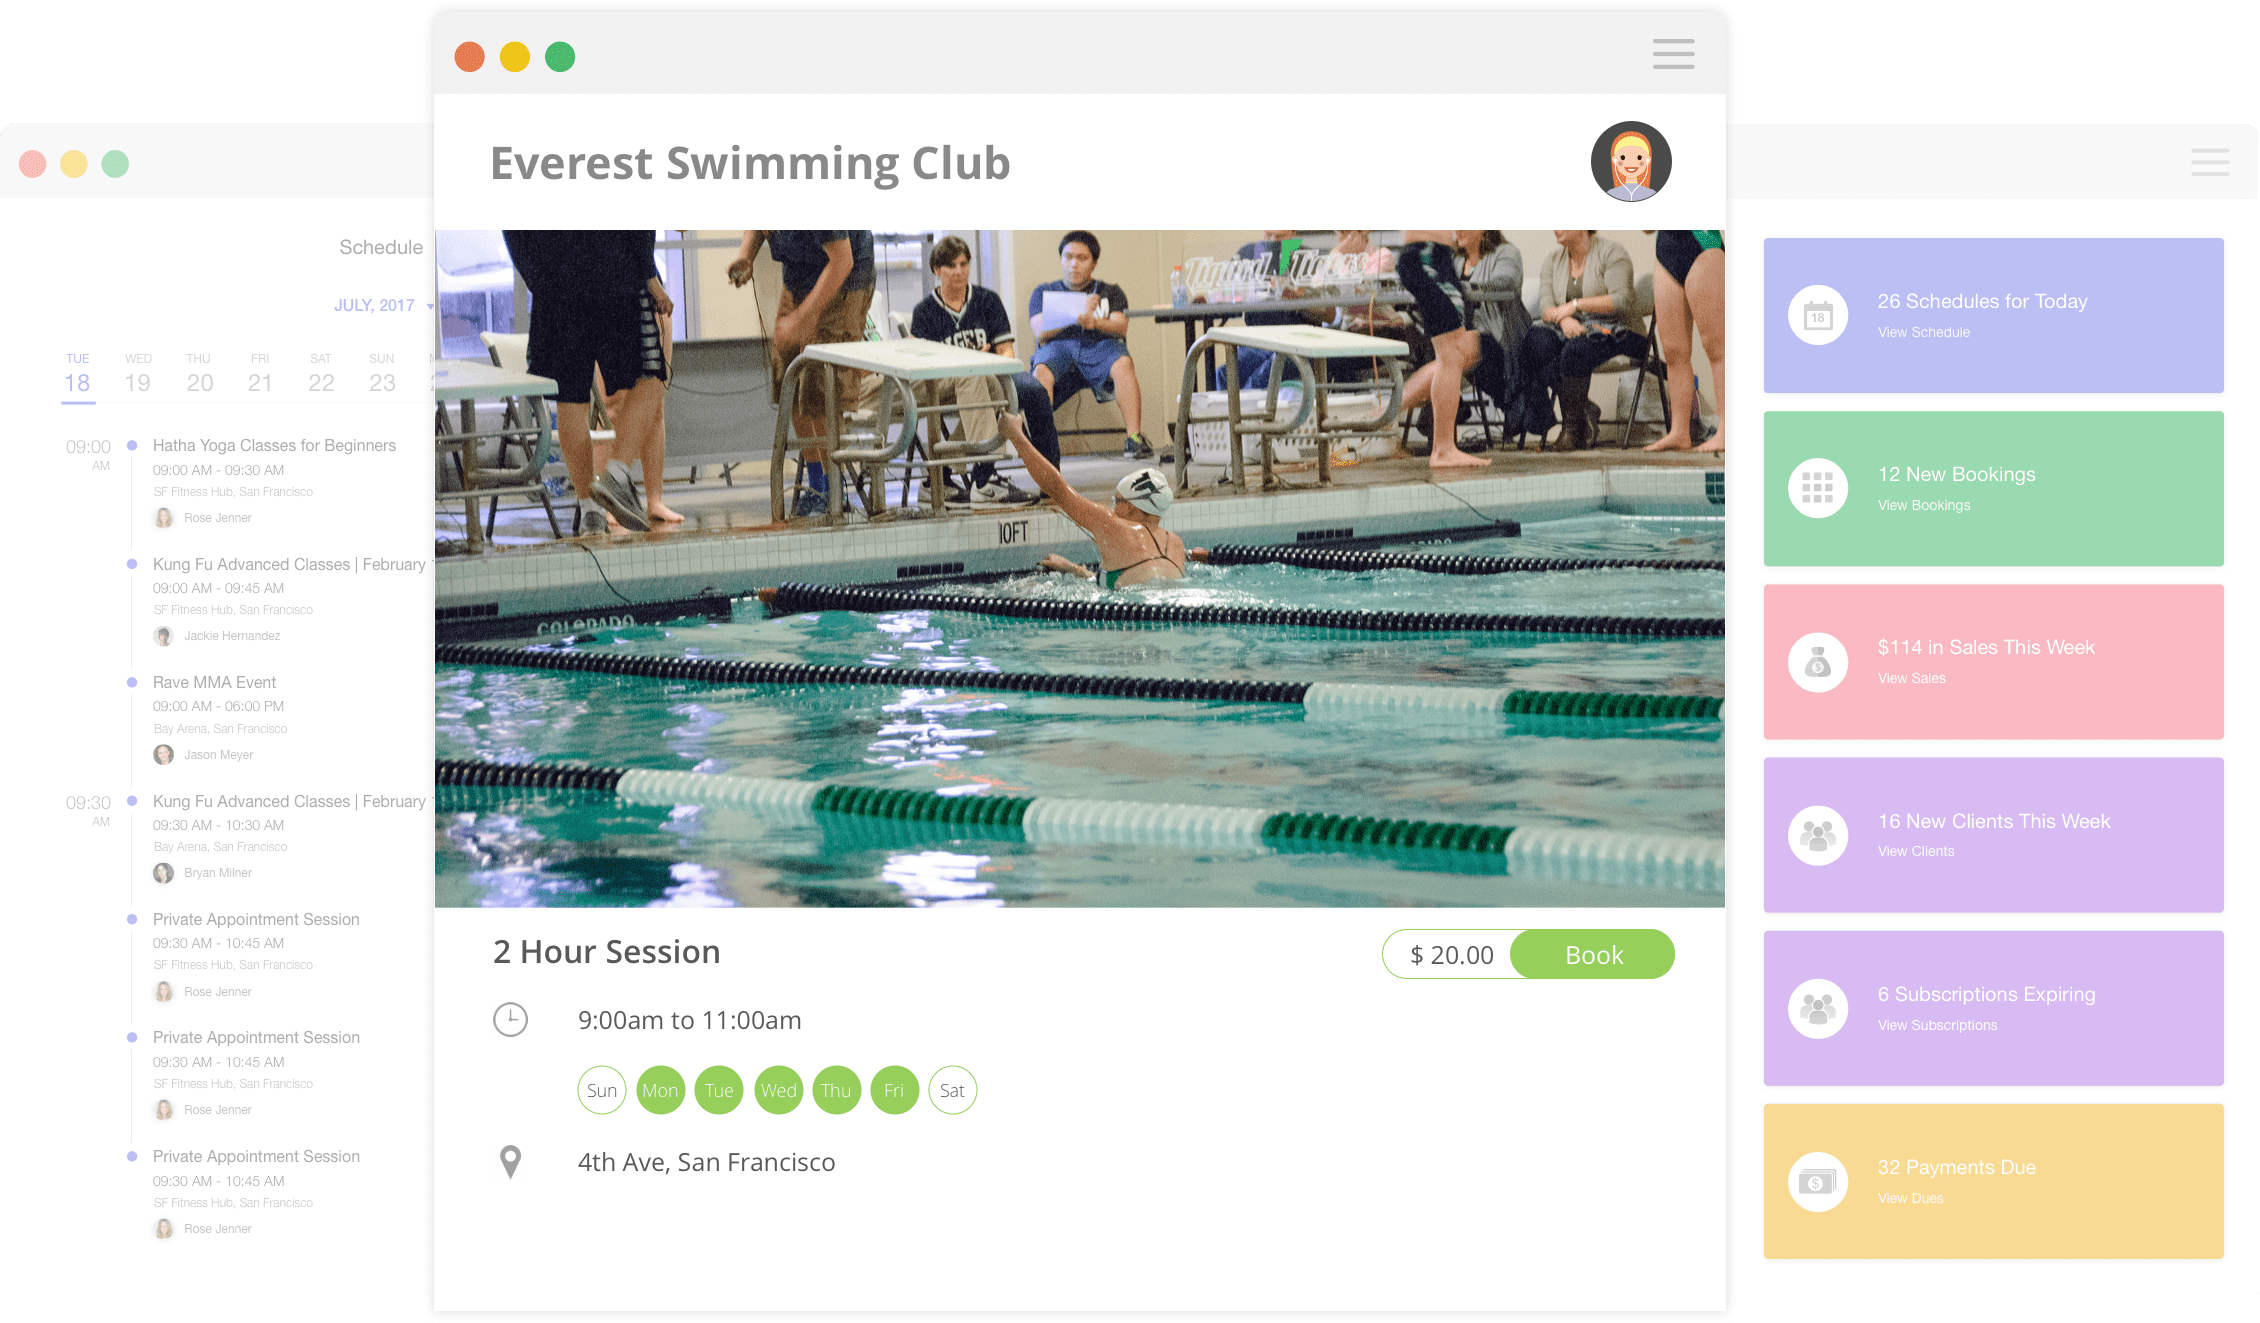Click the swimming pool banner photo
The image size is (2260, 1323).
click(x=1080, y=569)
